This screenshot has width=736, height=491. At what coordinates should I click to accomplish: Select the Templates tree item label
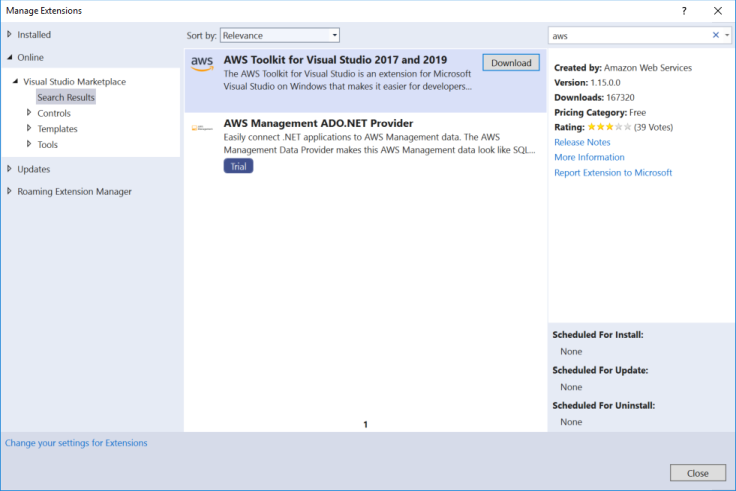(57, 129)
